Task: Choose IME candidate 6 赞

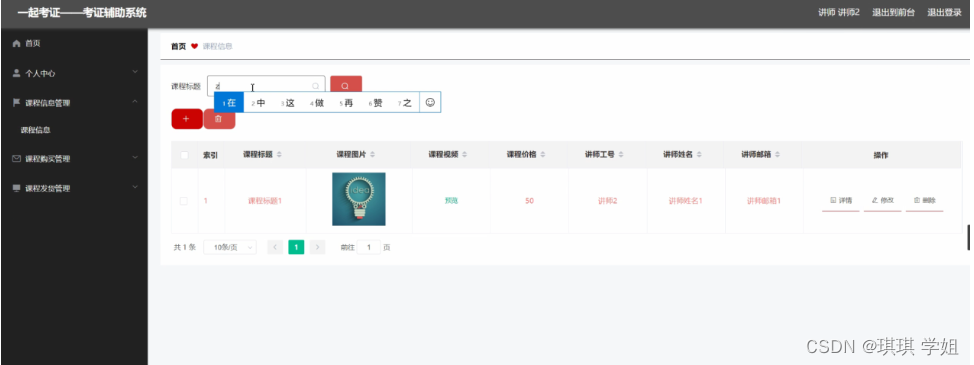Action: (375, 103)
